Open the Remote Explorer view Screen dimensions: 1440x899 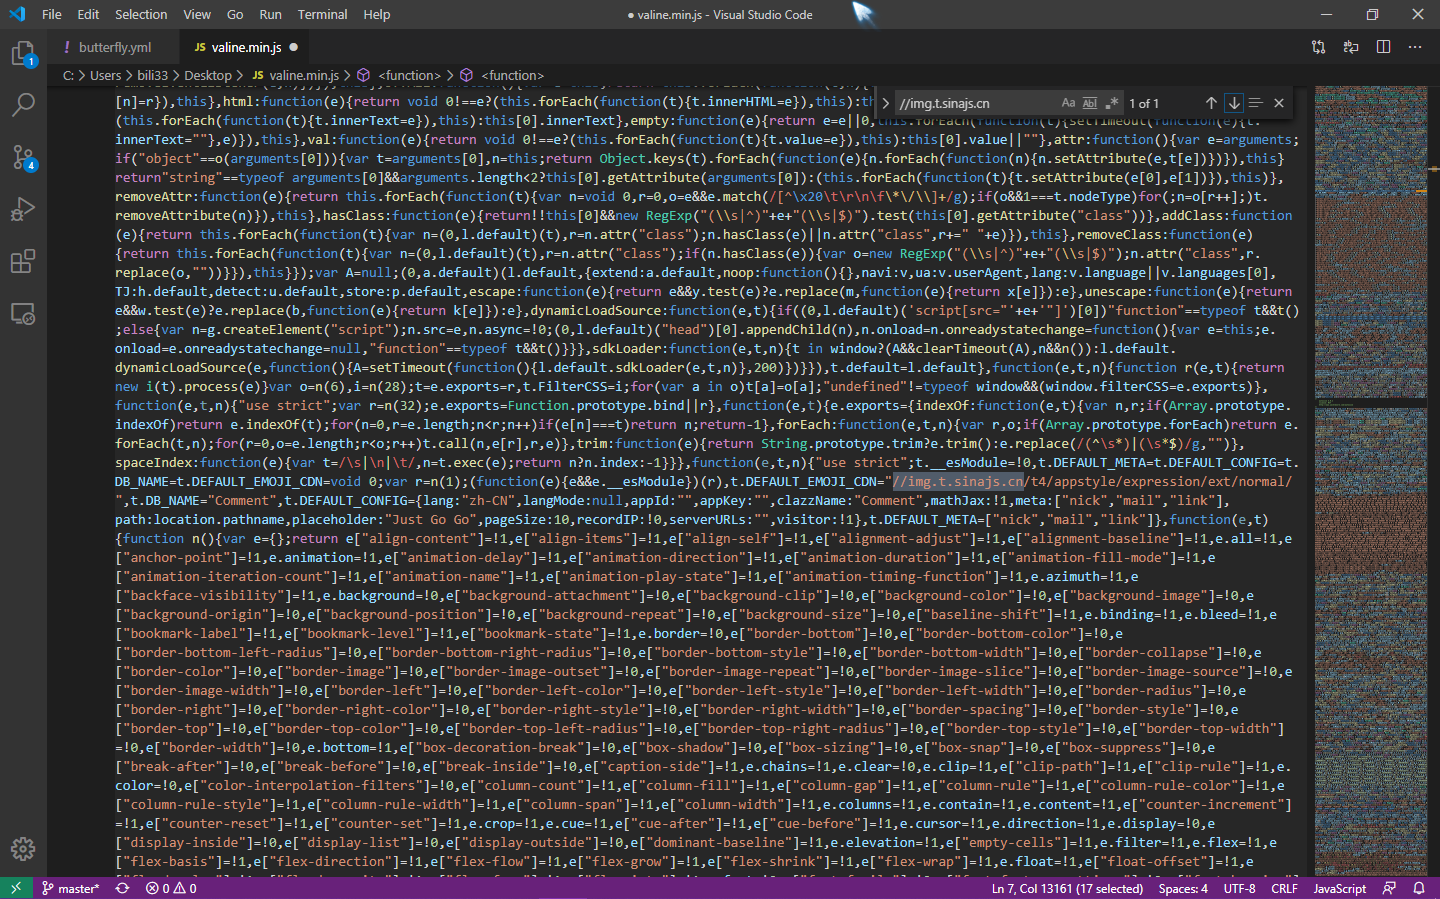click(23, 314)
